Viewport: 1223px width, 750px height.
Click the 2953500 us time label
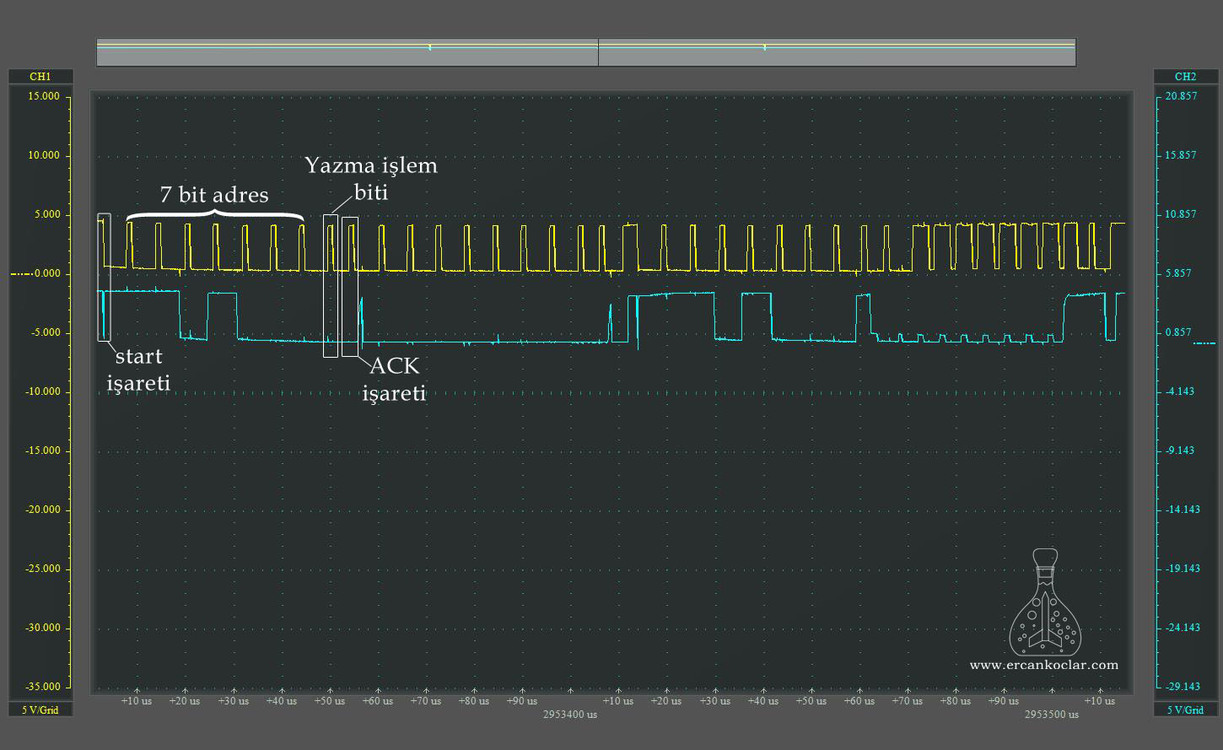pyautogui.click(x=1052, y=715)
